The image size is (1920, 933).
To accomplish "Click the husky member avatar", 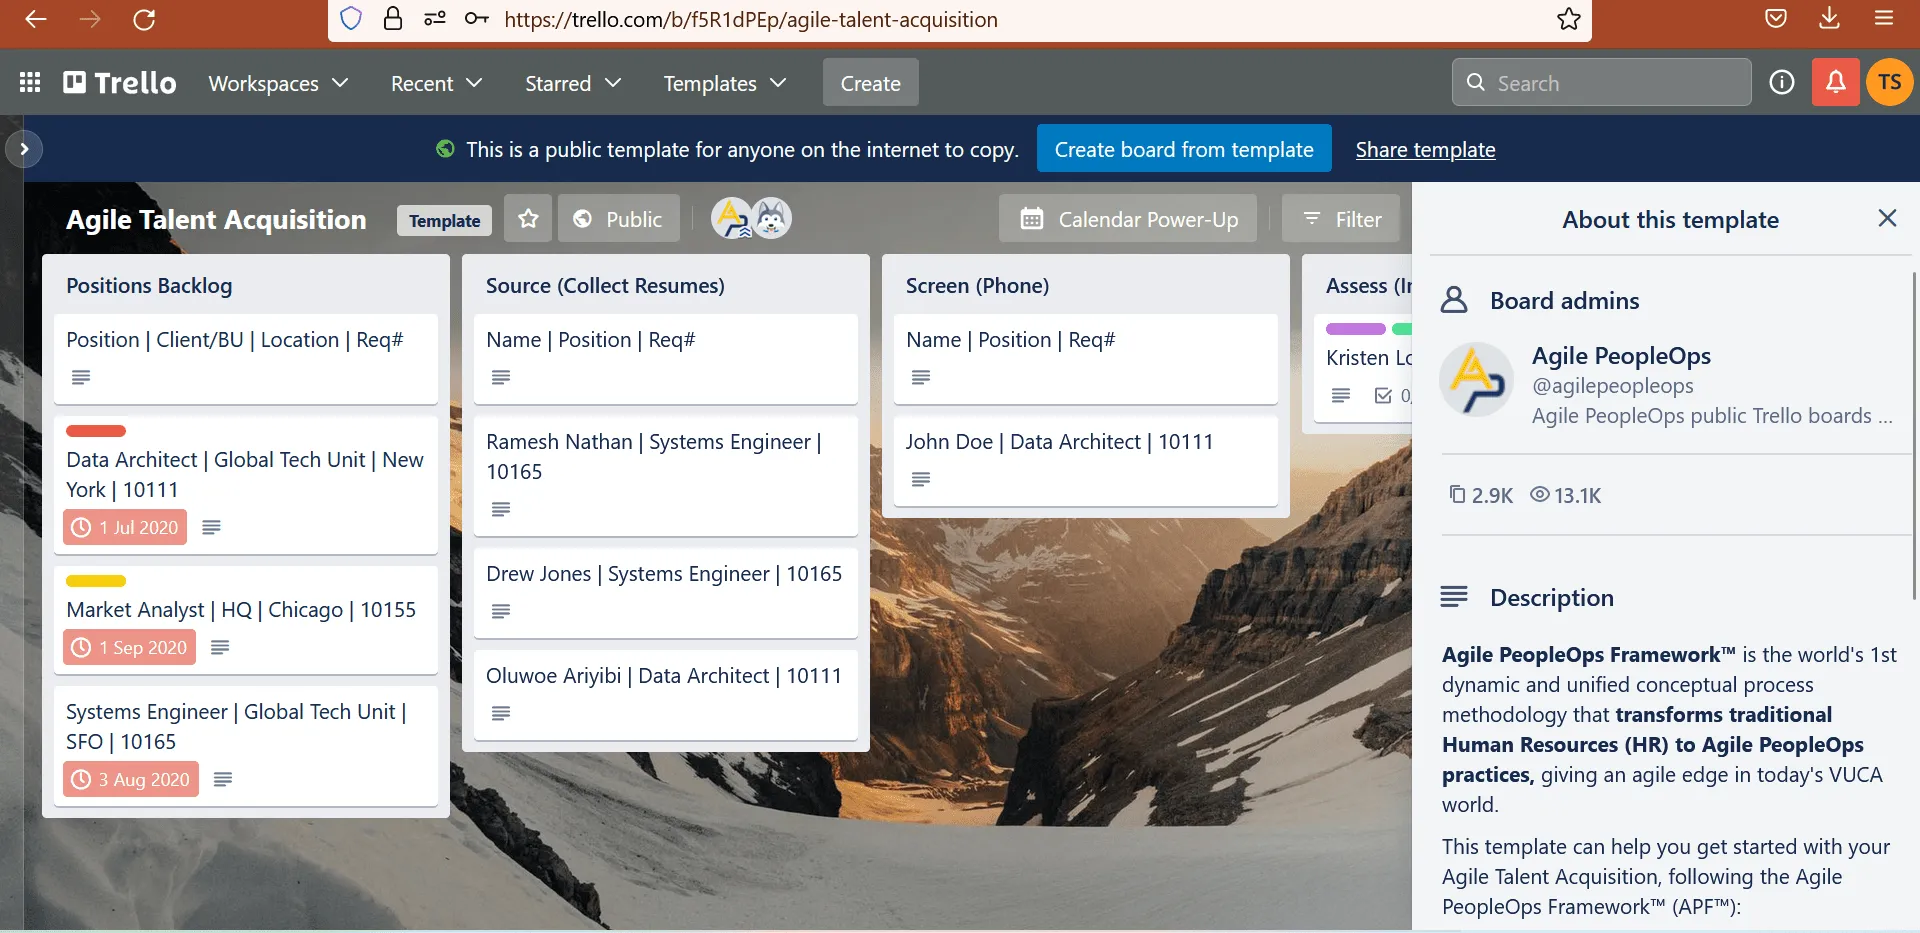I will [x=771, y=219].
